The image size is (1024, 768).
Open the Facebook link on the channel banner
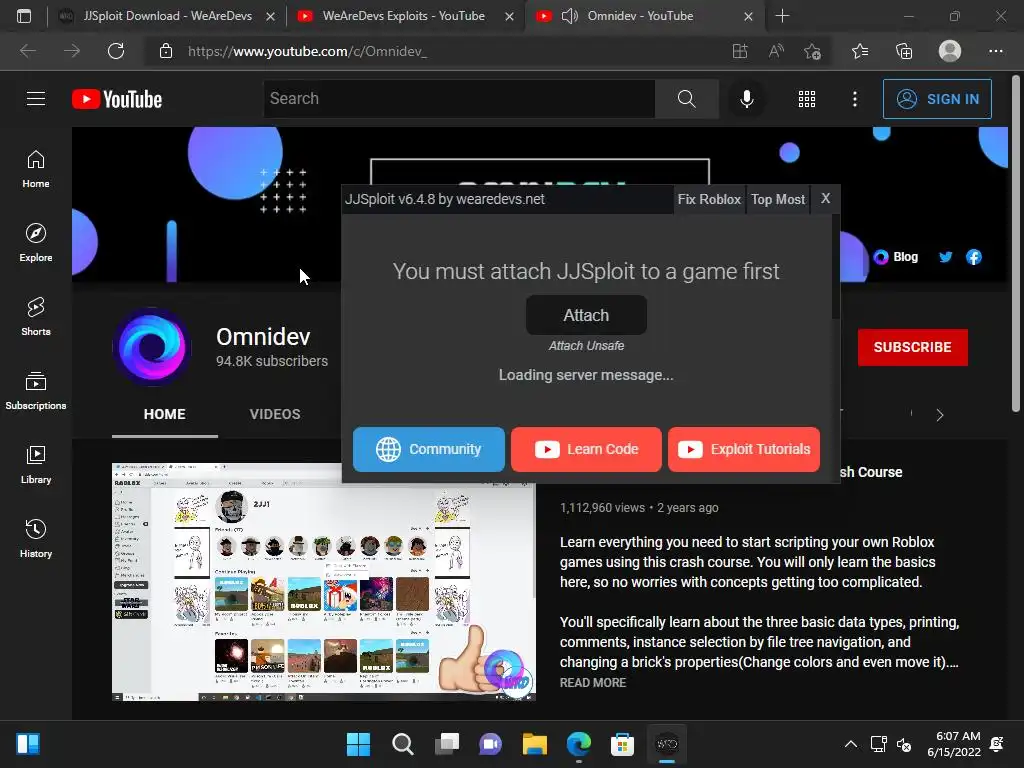(974, 257)
